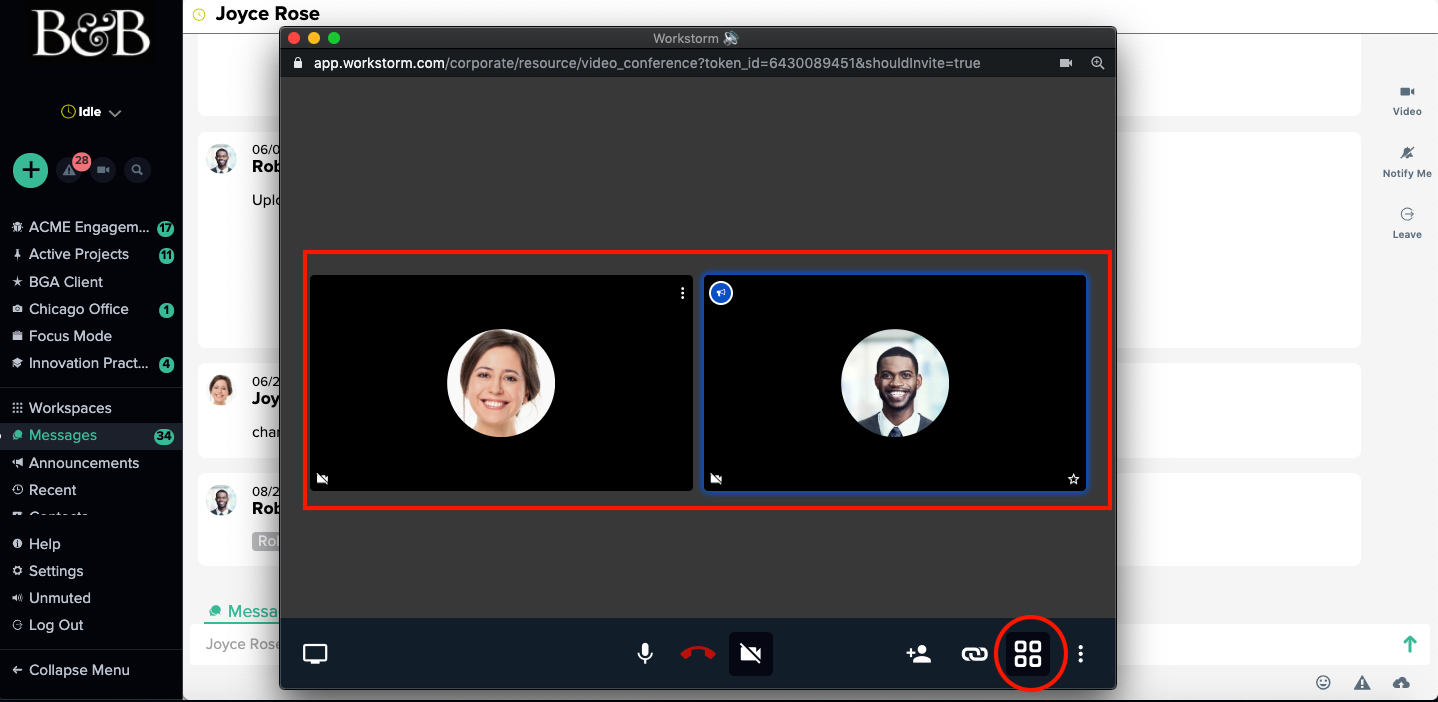Click the Active Projects 11 badge

166,255
